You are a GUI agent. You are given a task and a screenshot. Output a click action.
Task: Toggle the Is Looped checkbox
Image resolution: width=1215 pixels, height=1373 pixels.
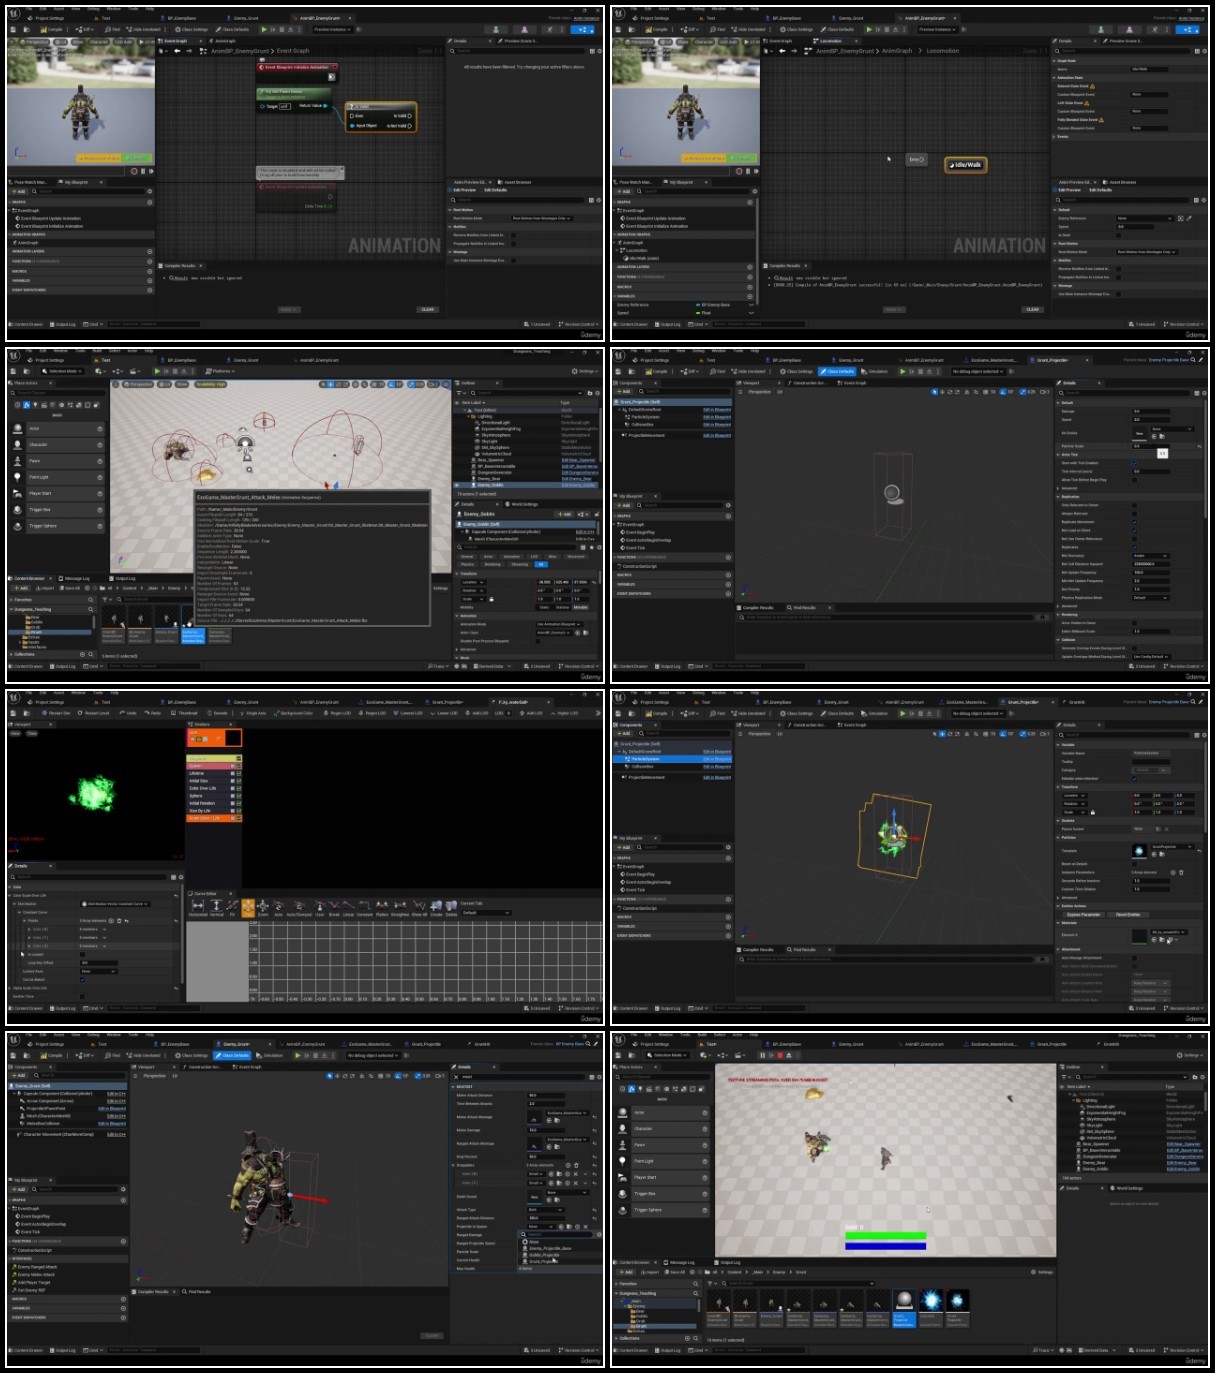coord(82,954)
